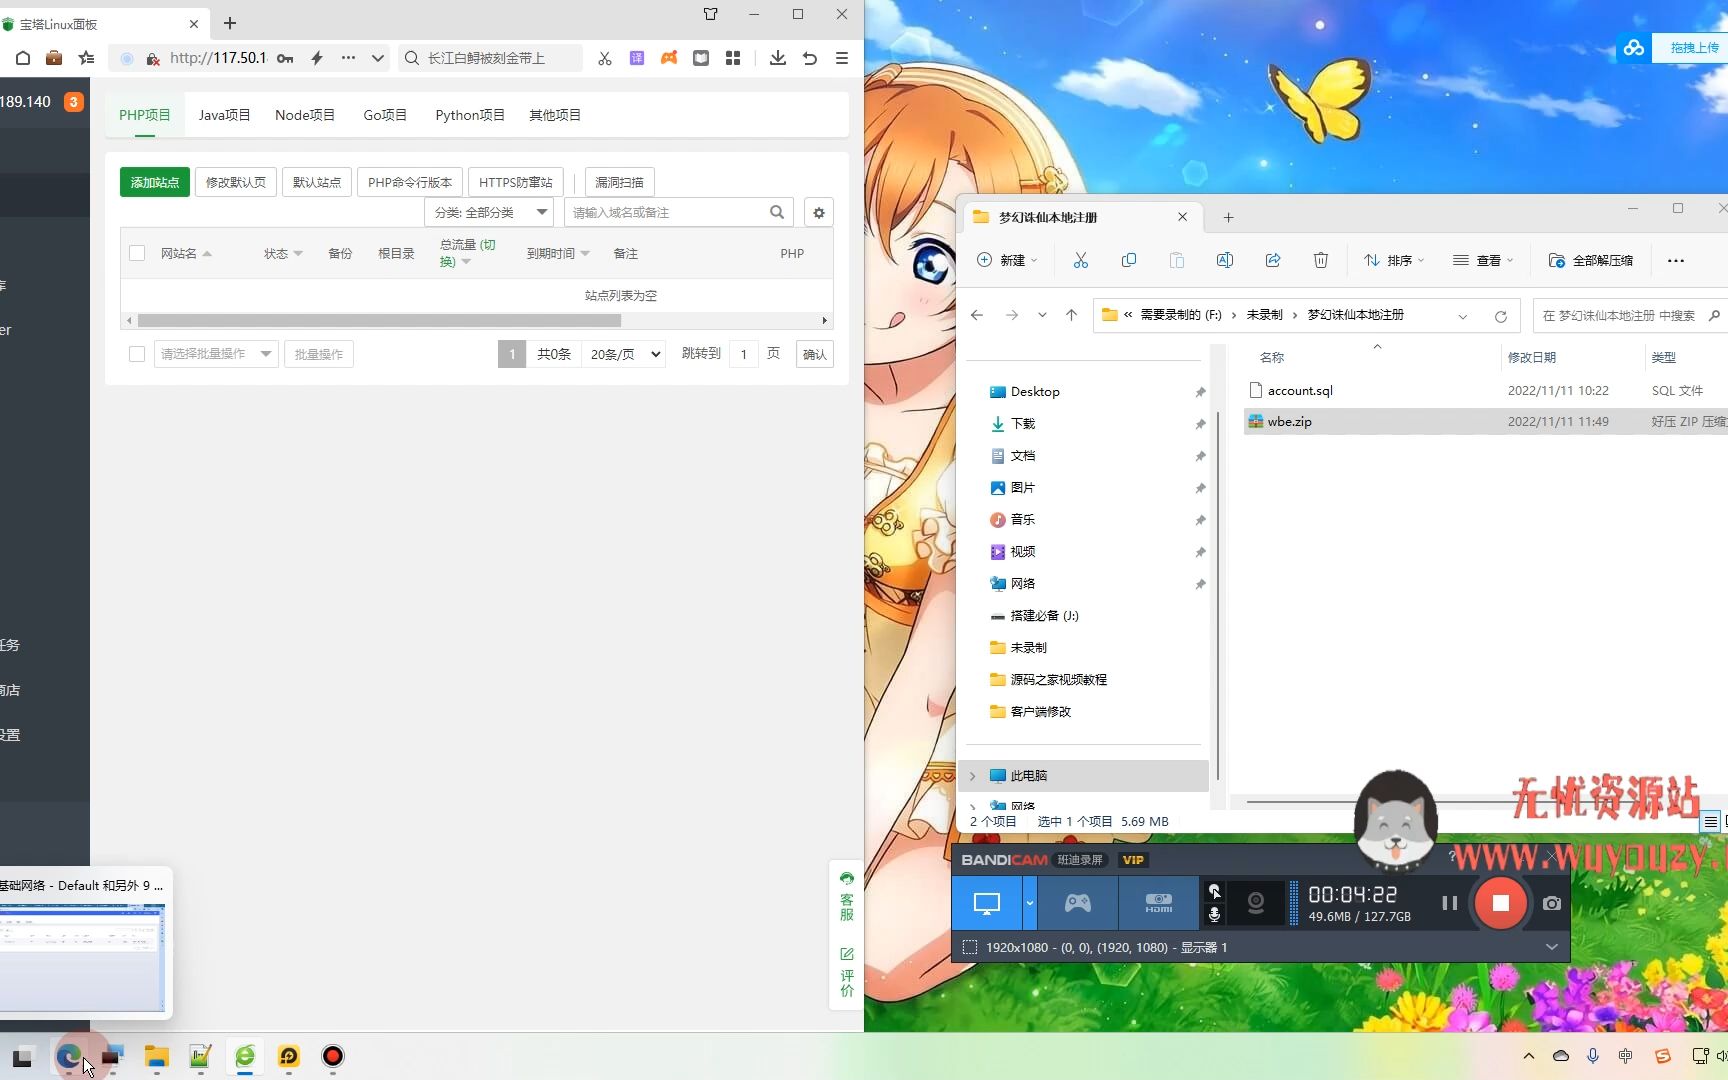
Task: Select the wbe.zip file
Action: [x=1290, y=422]
